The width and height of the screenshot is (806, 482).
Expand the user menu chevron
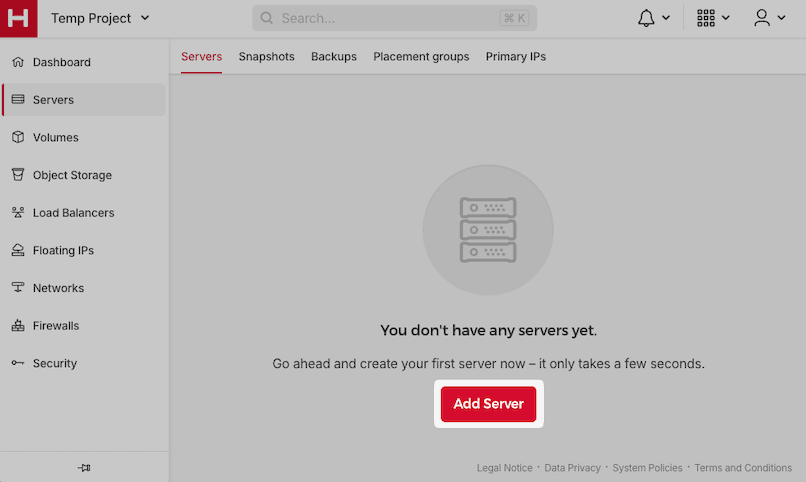click(x=781, y=18)
